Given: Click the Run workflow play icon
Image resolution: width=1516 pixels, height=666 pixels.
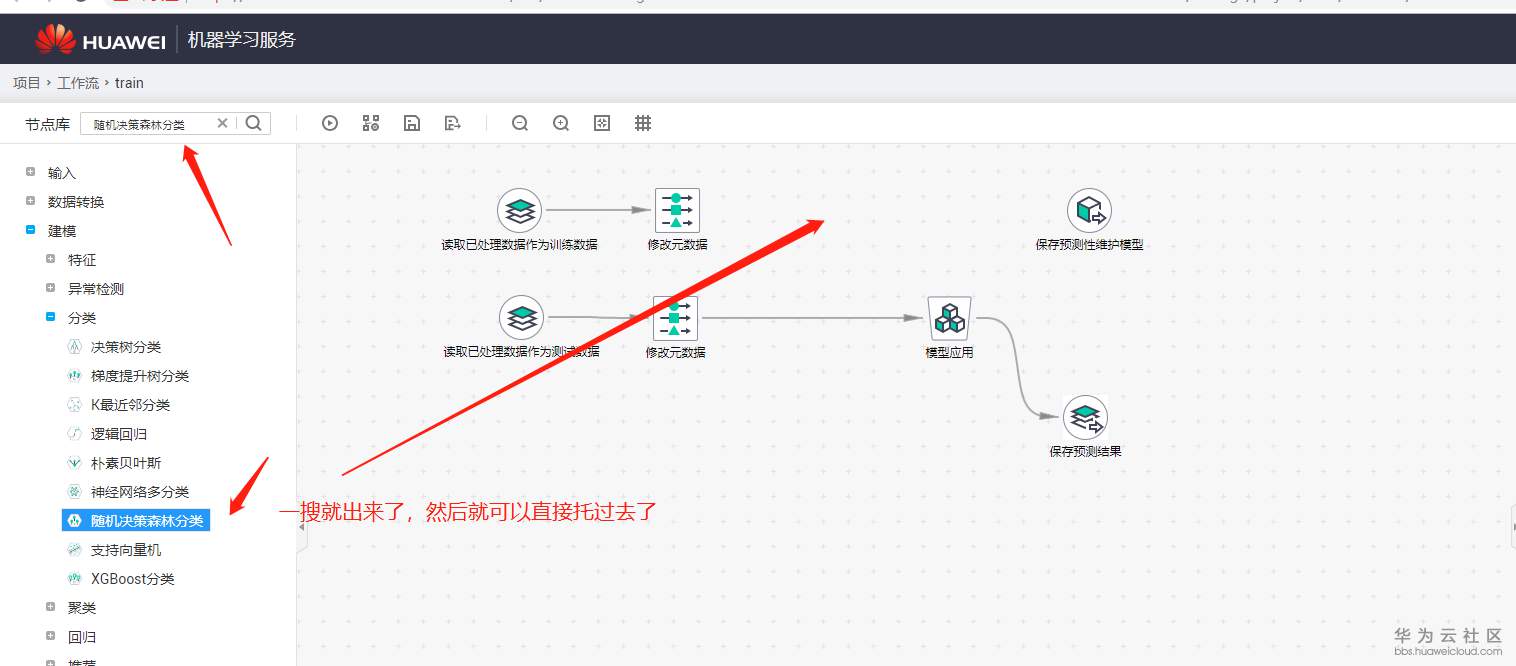Looking at the screenshot, I should [330, 123].
